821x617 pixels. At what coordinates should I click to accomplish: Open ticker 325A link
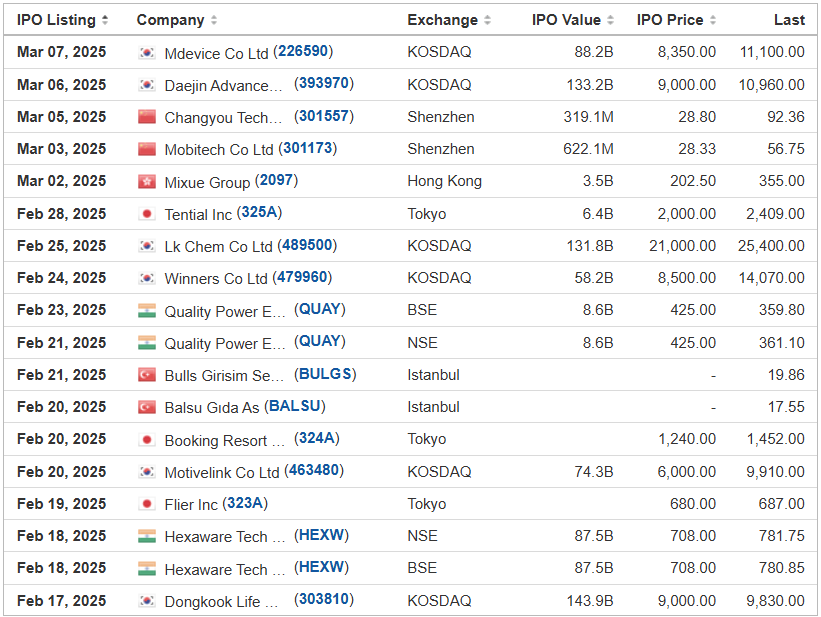pyautogui.click(x=259, y=212)
